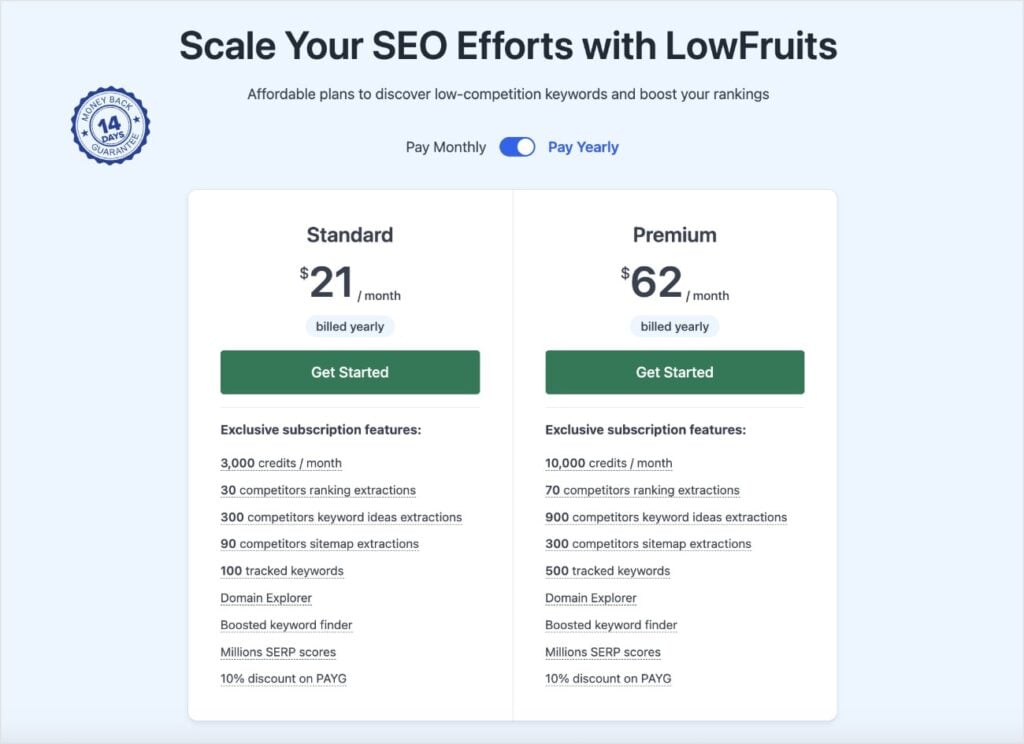Screen dimensions: 1024x744
Task: Open the 100 tracked keywords link
Action: 281,571
